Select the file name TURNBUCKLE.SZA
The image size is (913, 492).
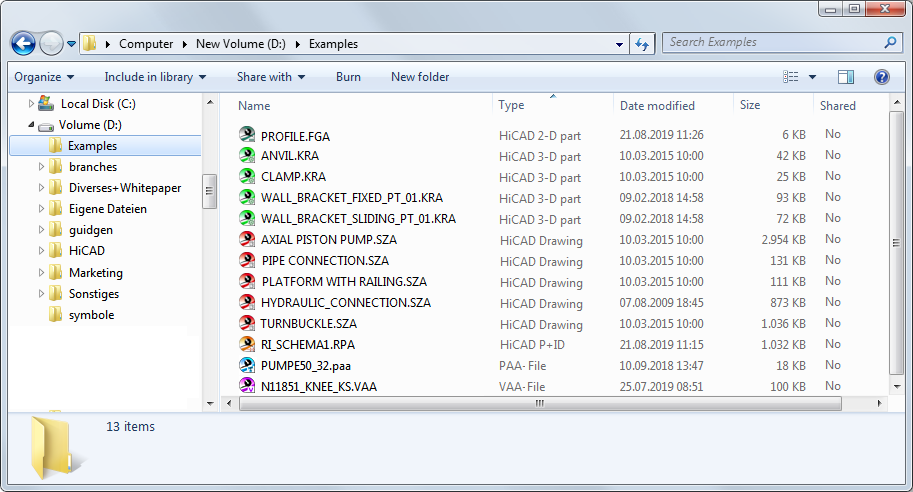click(309, 324)
